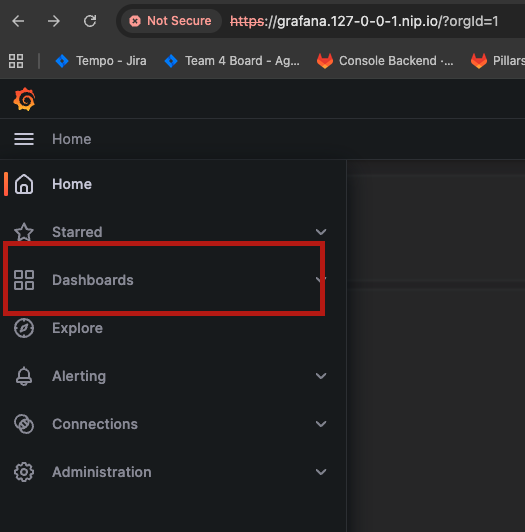
Task: Open the Tempo - Jira bookmark
Action: click(101, 61)
